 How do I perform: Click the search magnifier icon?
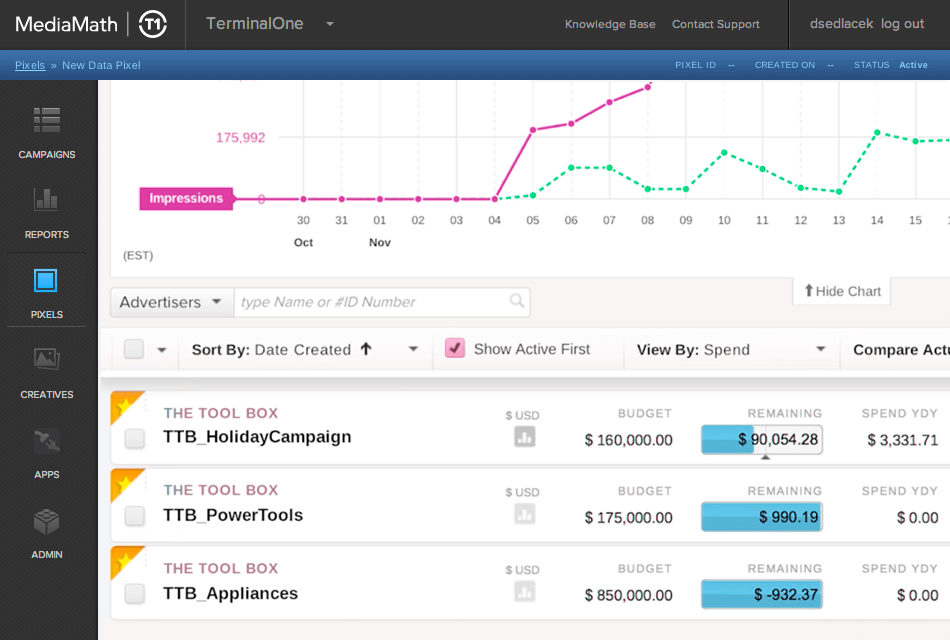point(517,301)
